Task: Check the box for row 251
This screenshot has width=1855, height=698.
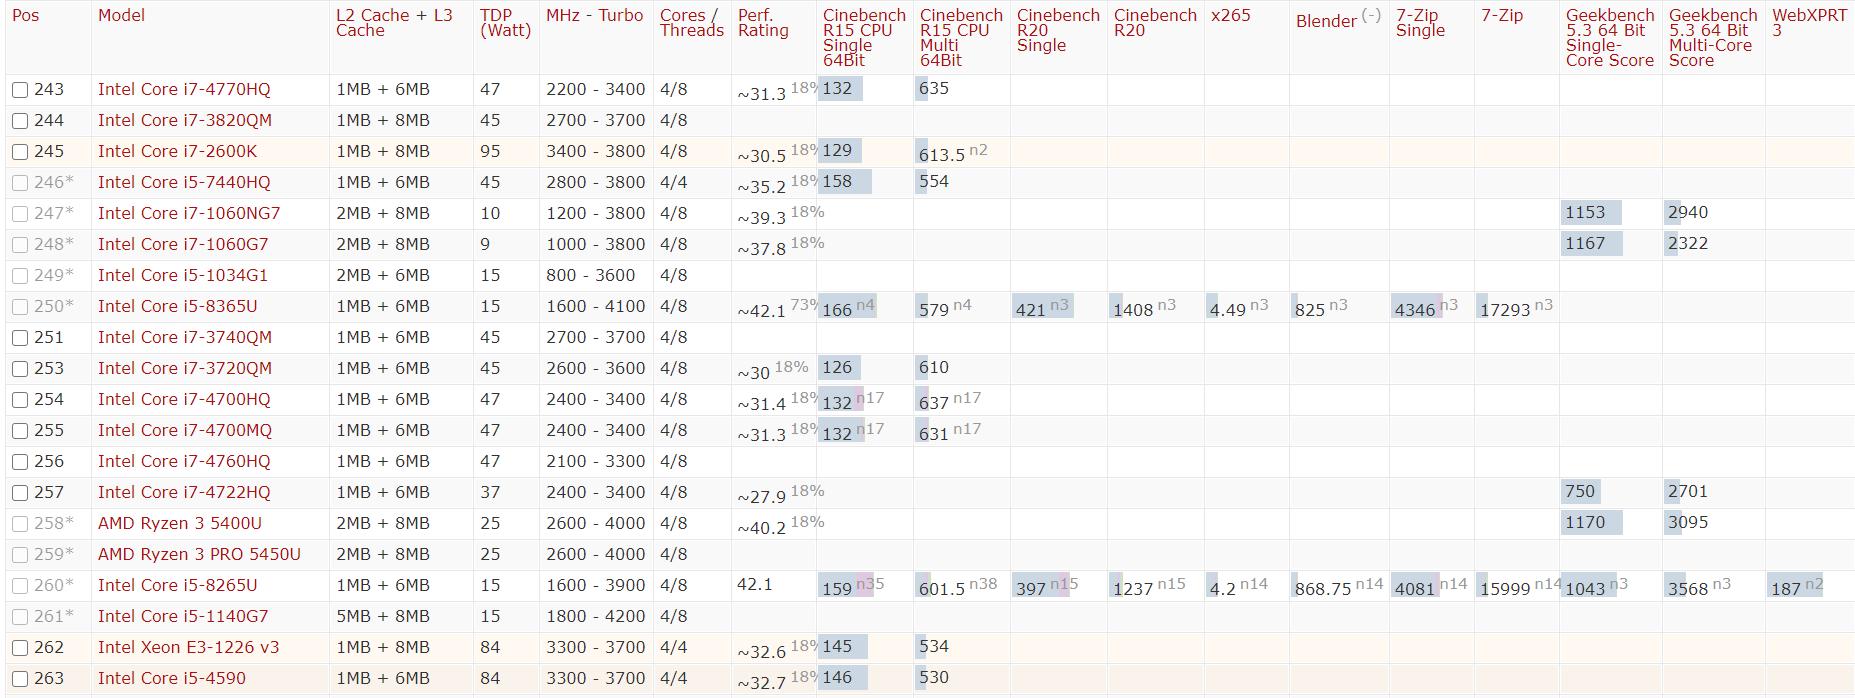Action: coord(20,338)
